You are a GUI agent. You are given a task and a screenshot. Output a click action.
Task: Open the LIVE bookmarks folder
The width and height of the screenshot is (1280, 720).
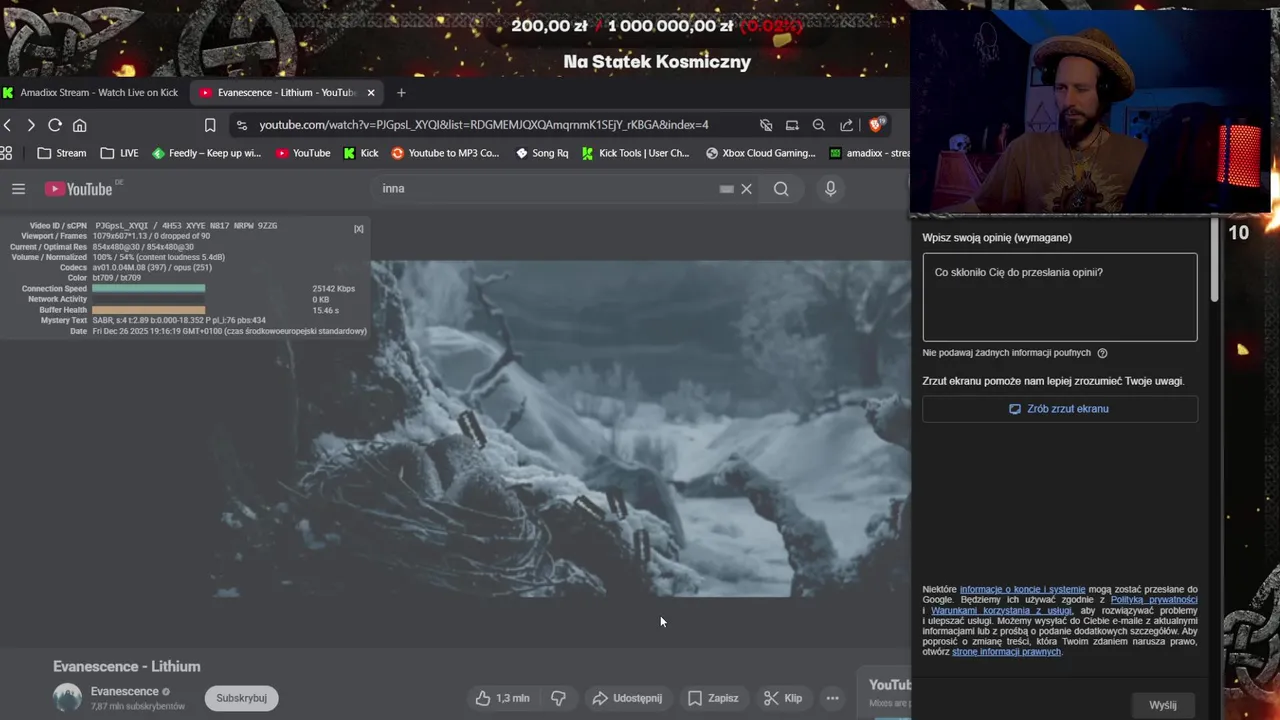click(119, 153)
